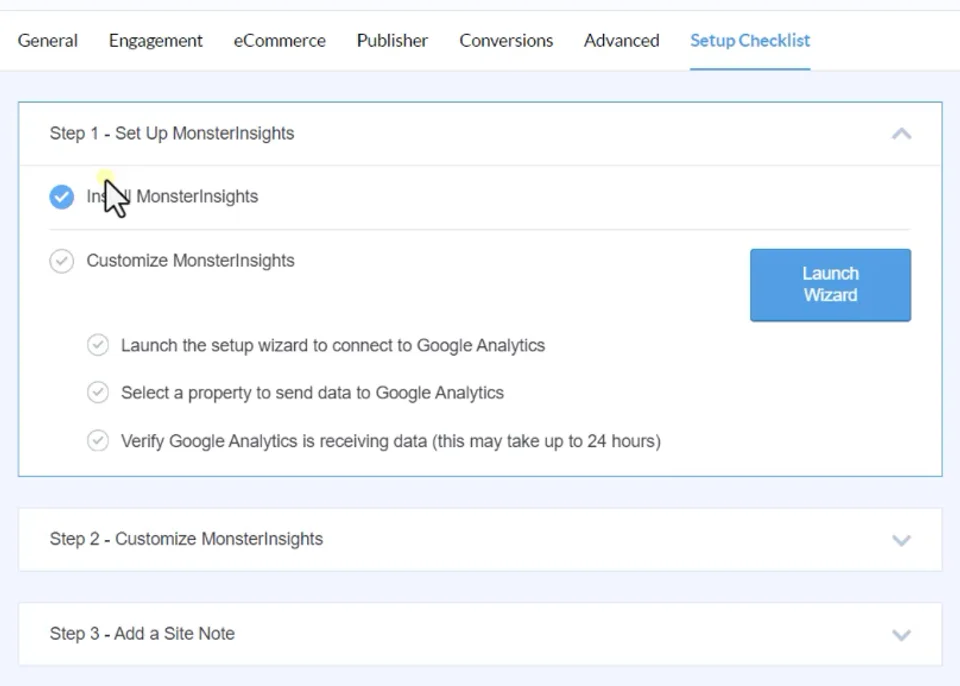Expand Step 3 using its down chevron
The image size is (960, 686).
coord(901,635)
